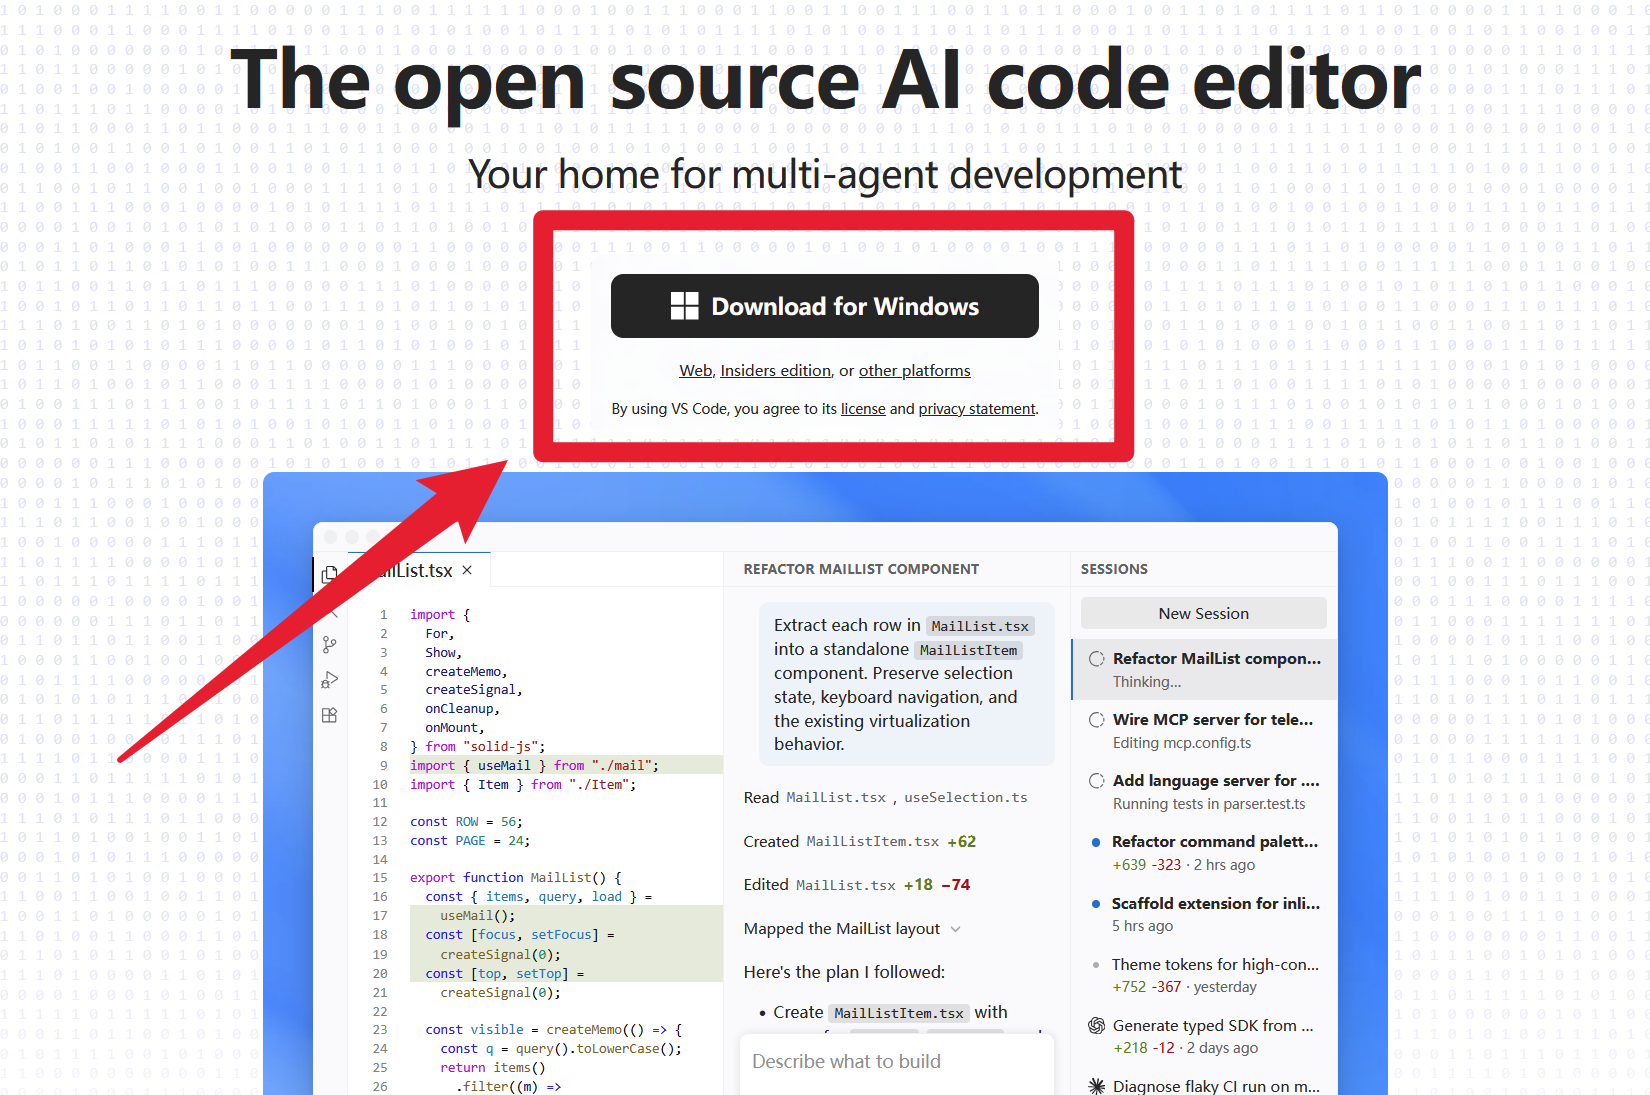Screen dimensions: 1650x1095
Task: Close the MailList.tsx editor tab
Action: coord(467,570)
